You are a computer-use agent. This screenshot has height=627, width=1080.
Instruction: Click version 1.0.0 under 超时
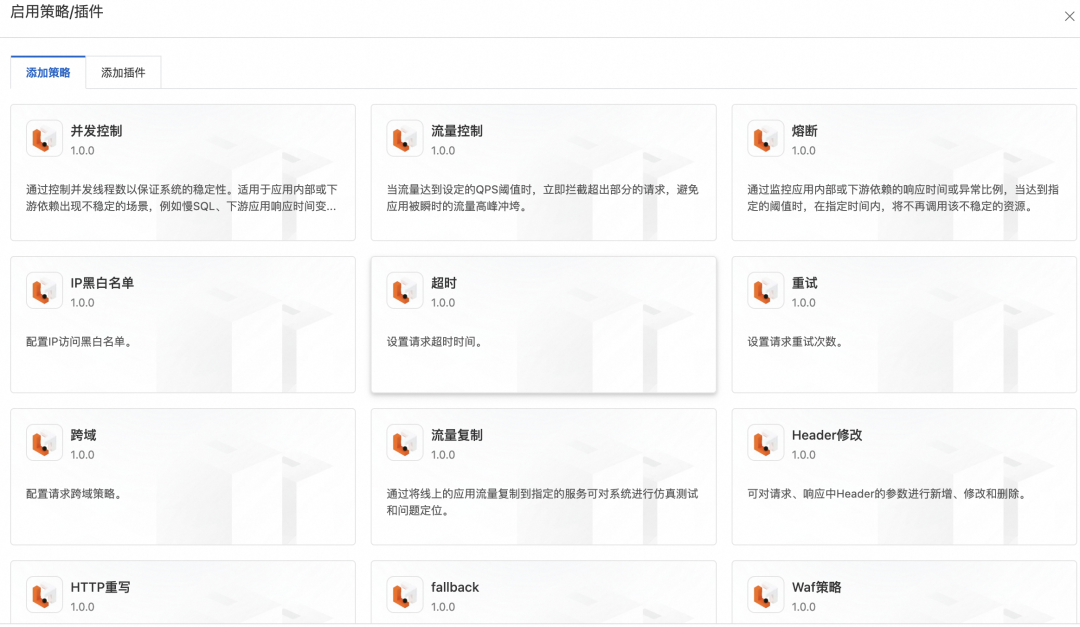point(444,303)
